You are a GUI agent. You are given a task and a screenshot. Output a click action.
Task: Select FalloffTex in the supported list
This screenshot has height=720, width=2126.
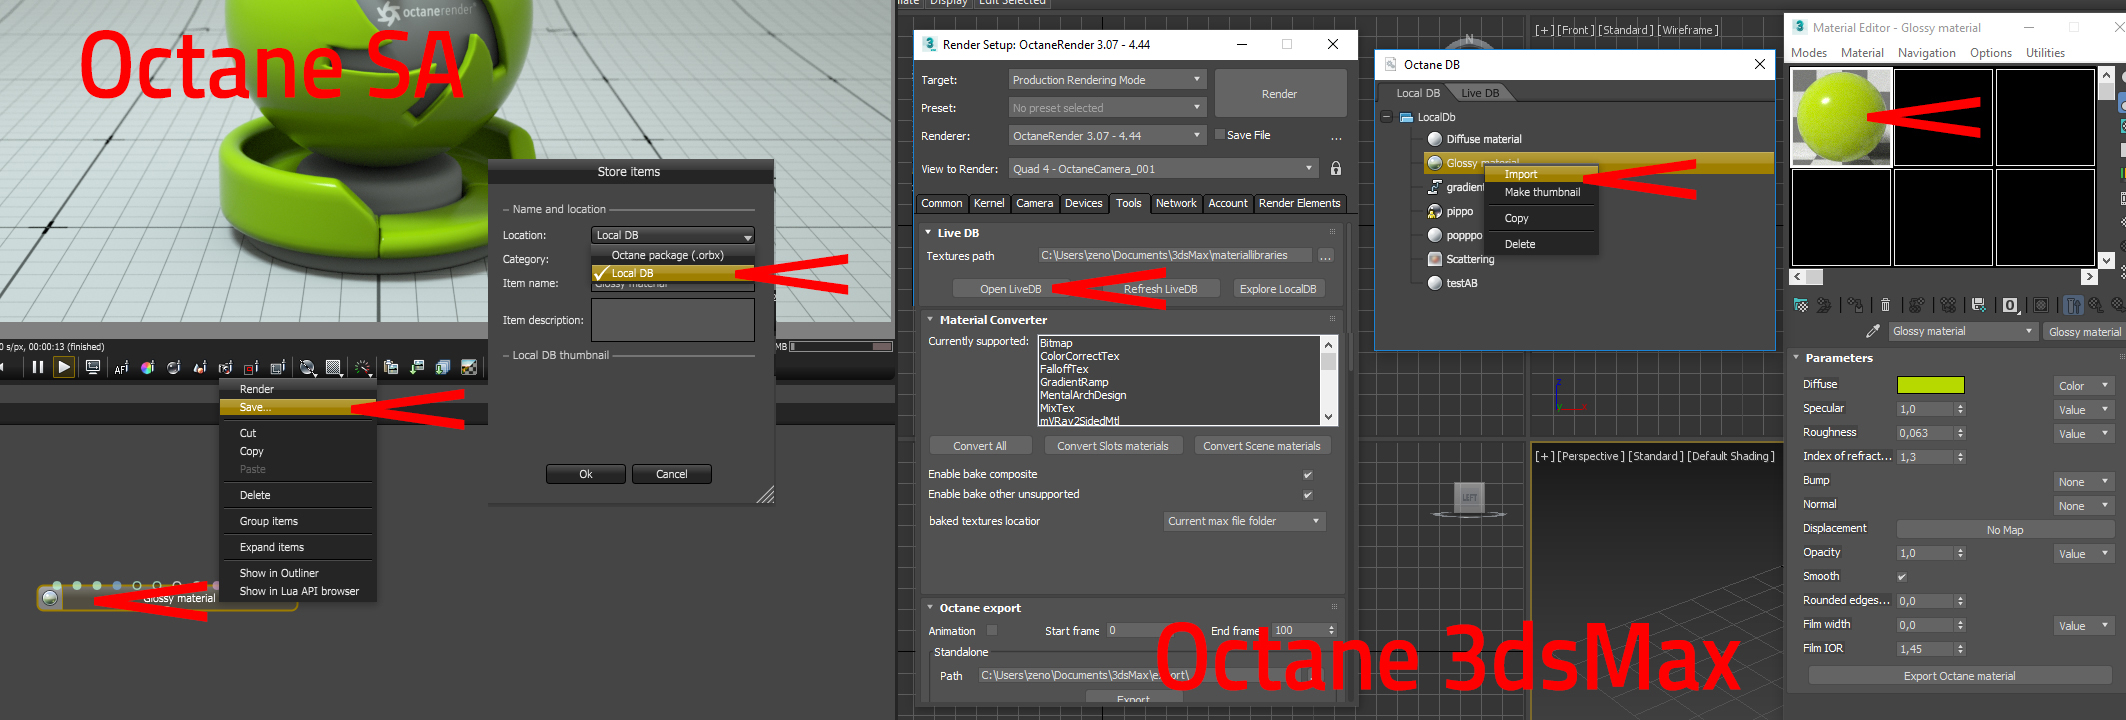click(x=1064, y=369)
